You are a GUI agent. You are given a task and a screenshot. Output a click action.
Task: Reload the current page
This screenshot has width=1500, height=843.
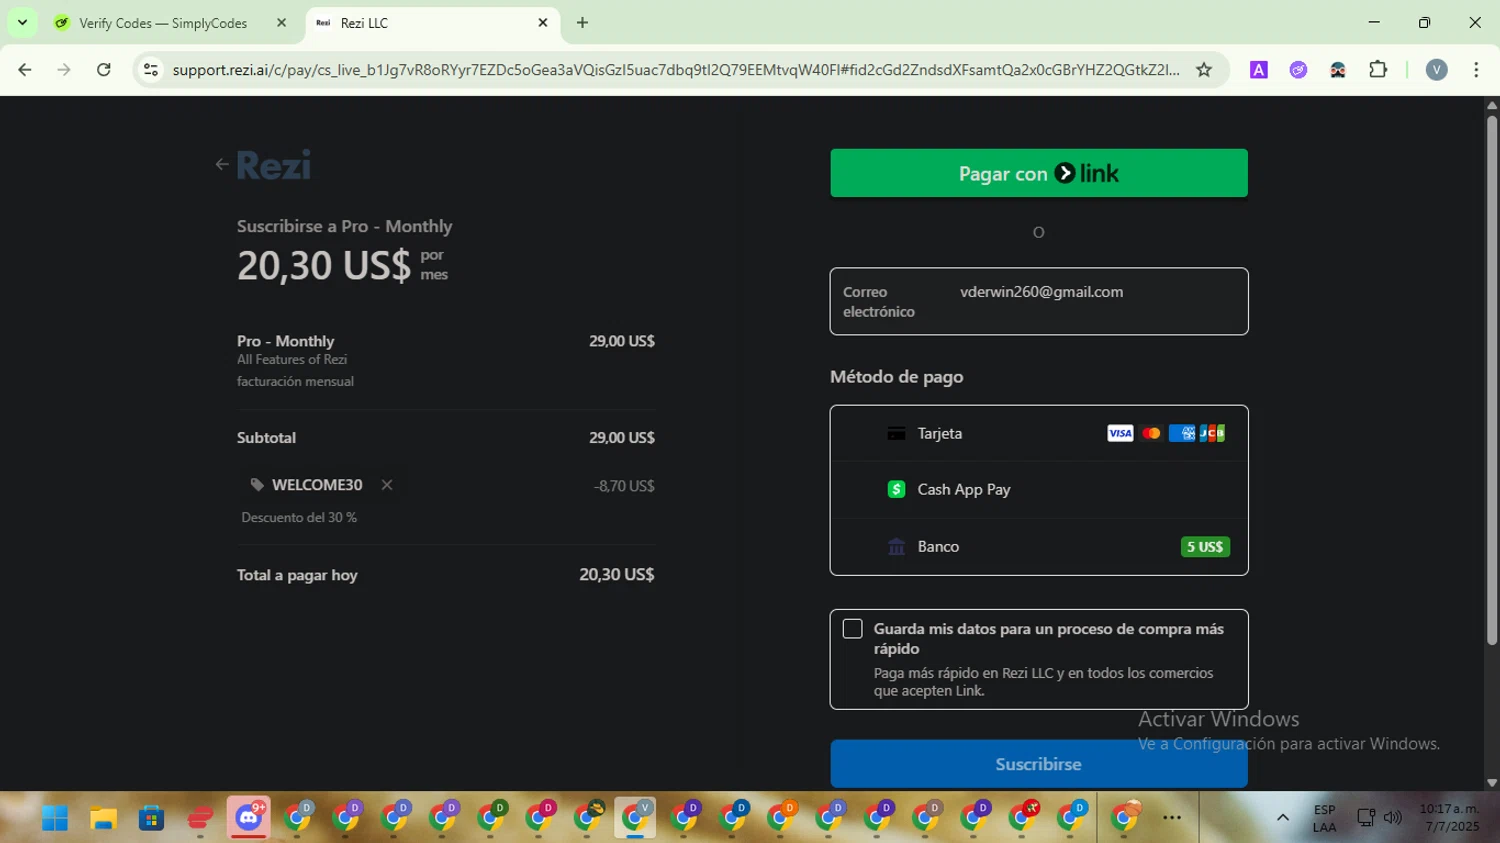point(104,70)
